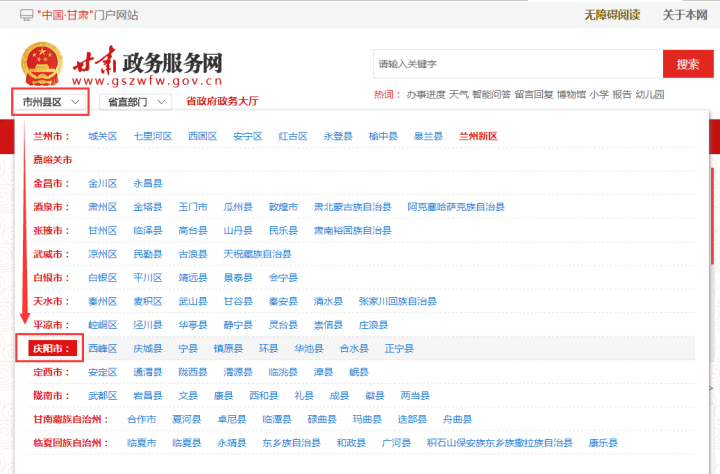Click the 嘉峪关市 city entry
The width and height of the screenshot is (720, 474).
[52, 160]
